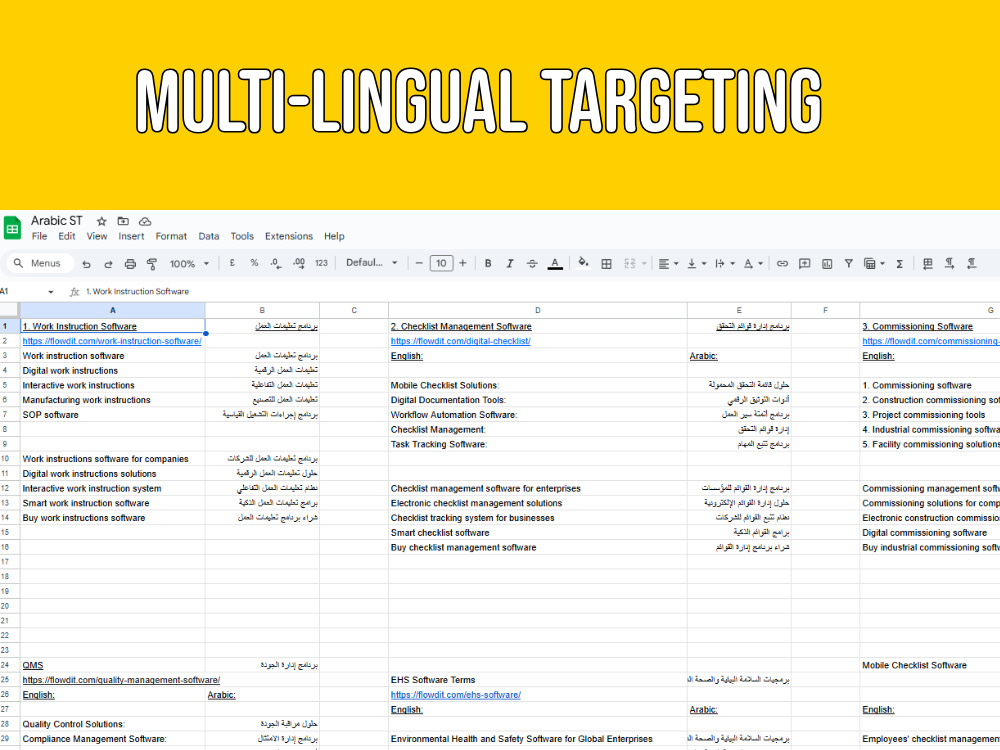Toggle italic formatting

pos(510,263)
